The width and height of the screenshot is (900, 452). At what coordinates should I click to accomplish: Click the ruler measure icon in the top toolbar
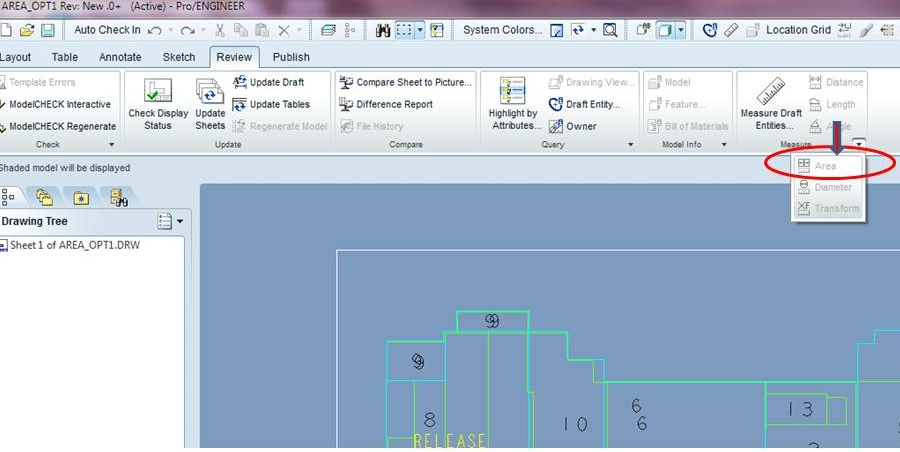[x=731, y=30]
